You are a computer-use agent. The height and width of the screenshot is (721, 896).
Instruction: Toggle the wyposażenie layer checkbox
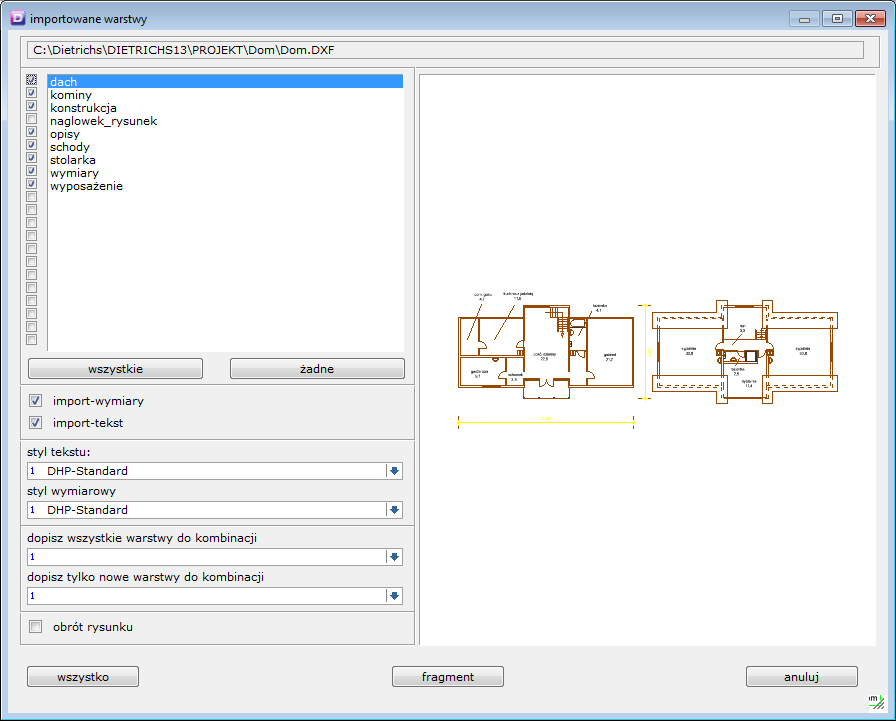(x=31, y=185)
